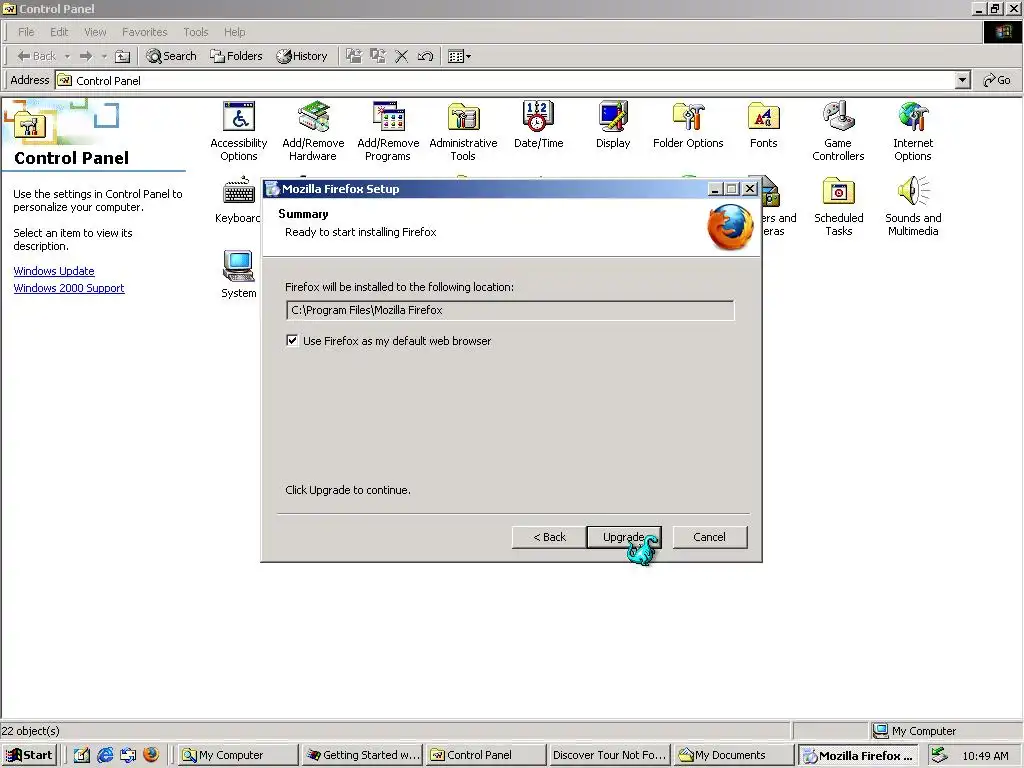Image resolution: width=1024 pixels, height=768 pixels.
Task: Click Cancel in Firefox Setup
Action: [709, 537]
